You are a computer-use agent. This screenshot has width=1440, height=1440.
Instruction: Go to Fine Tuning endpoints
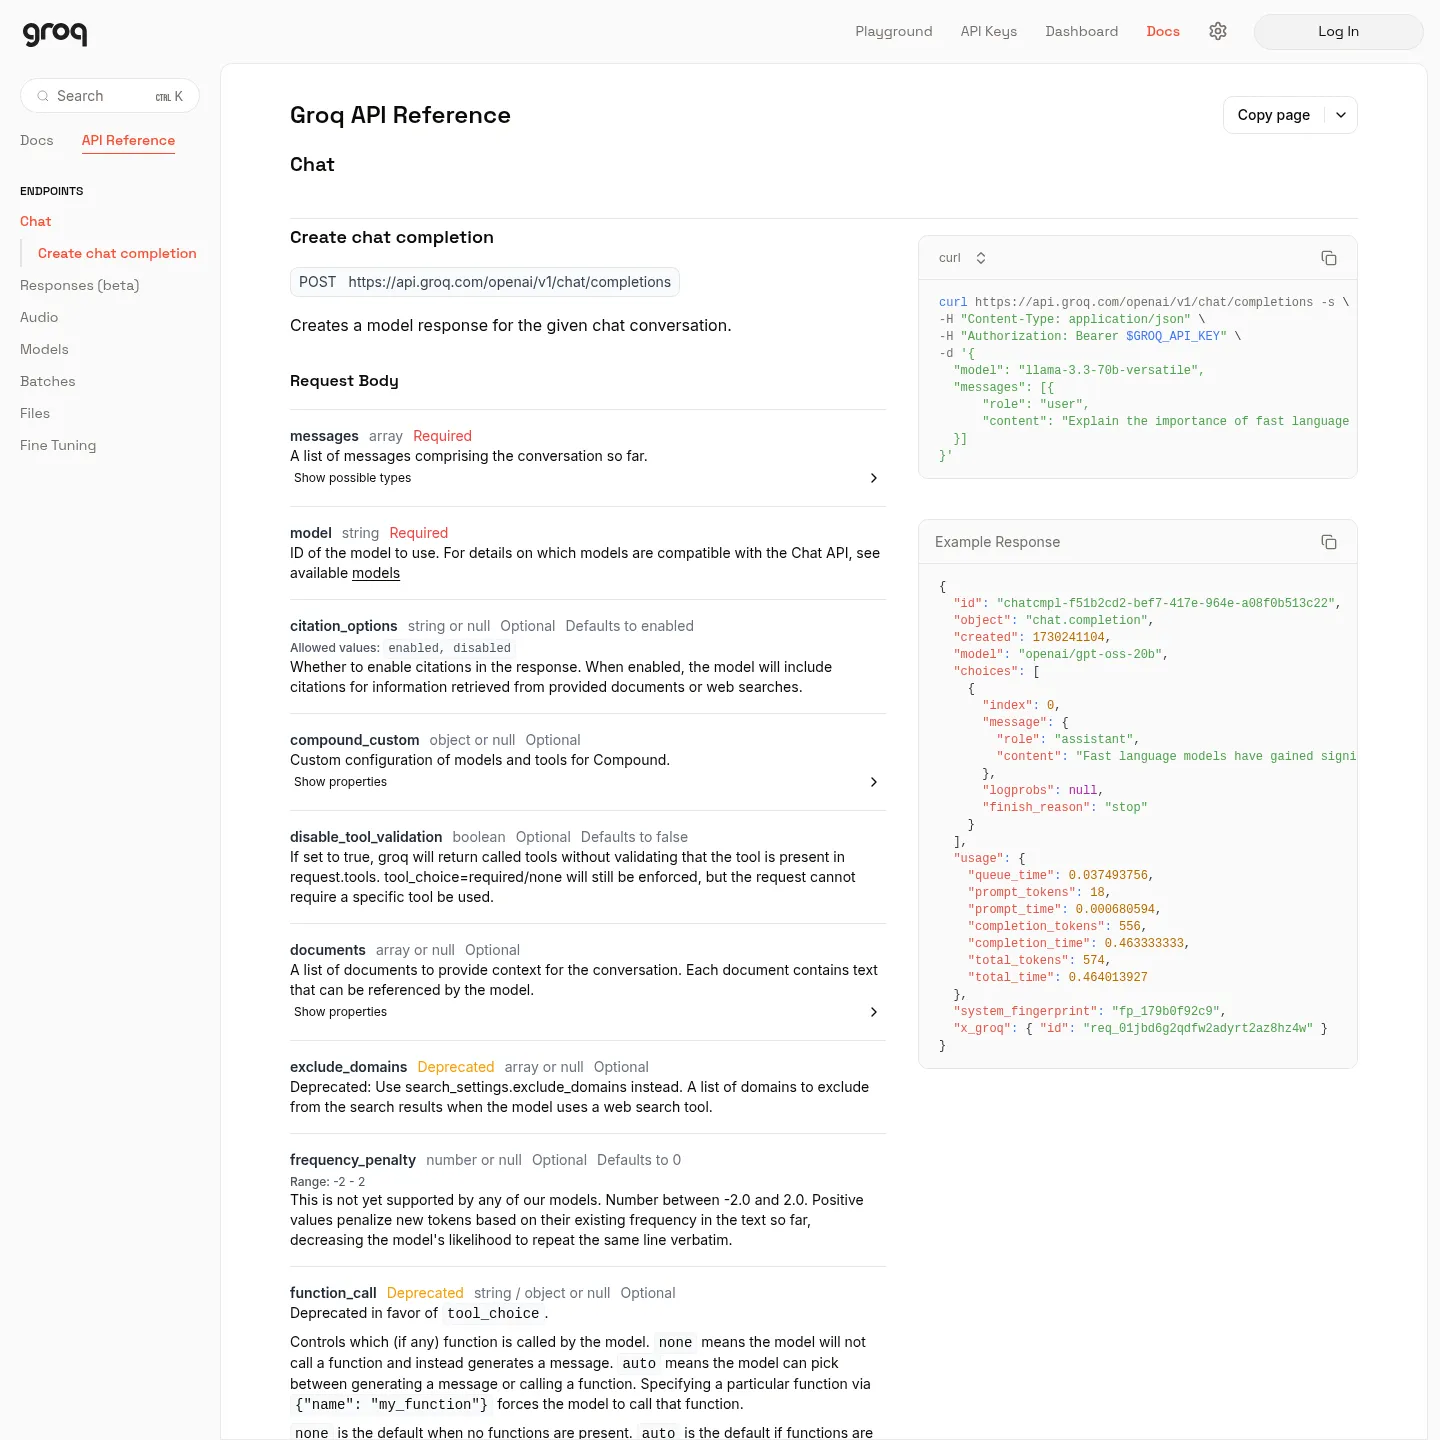(58, 445)
